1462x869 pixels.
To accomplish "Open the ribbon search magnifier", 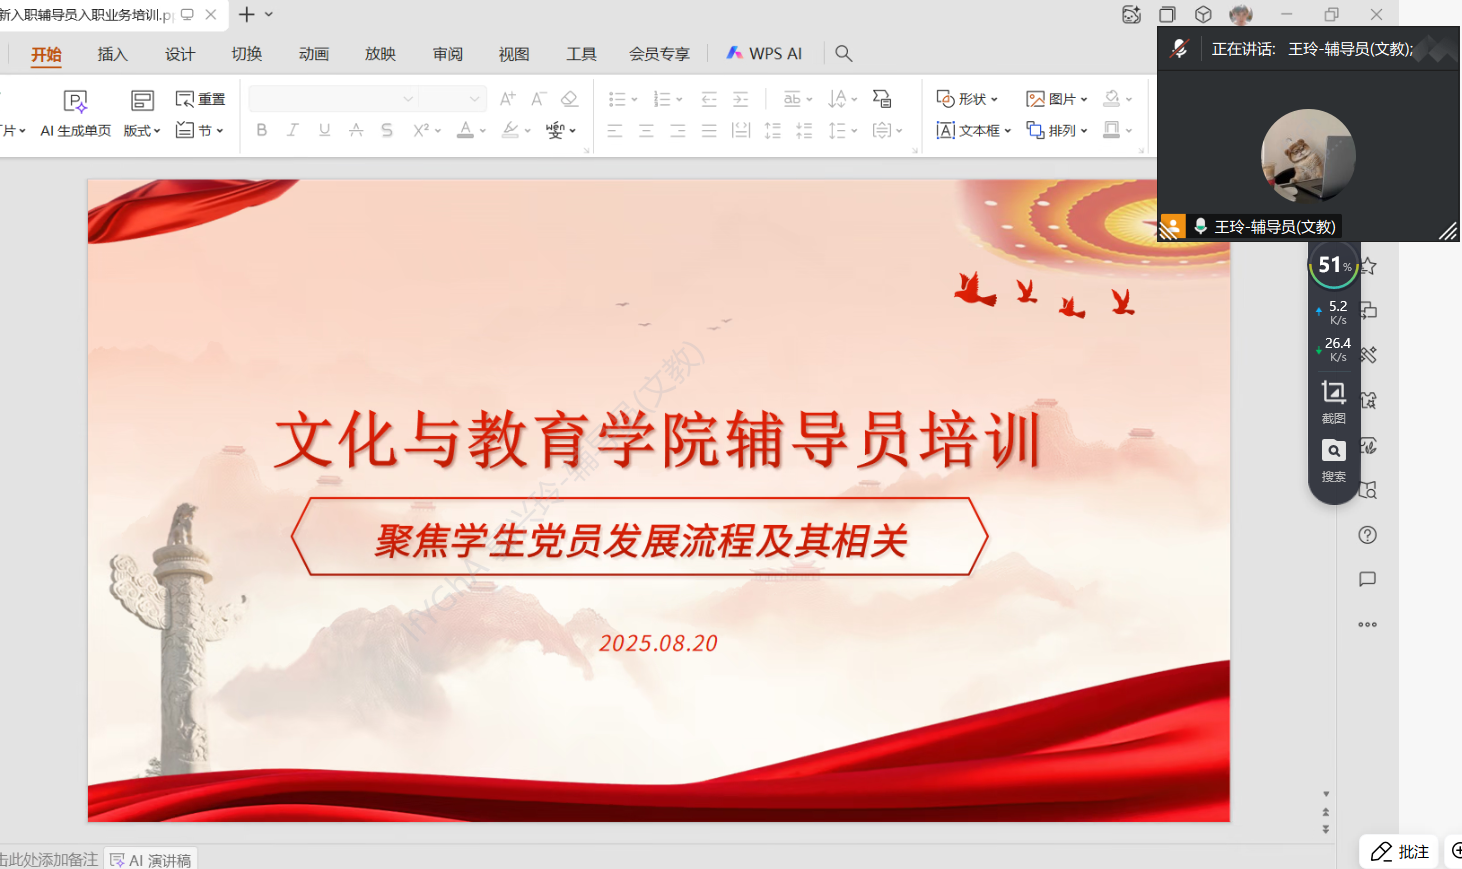I will (x=843, y=54).
